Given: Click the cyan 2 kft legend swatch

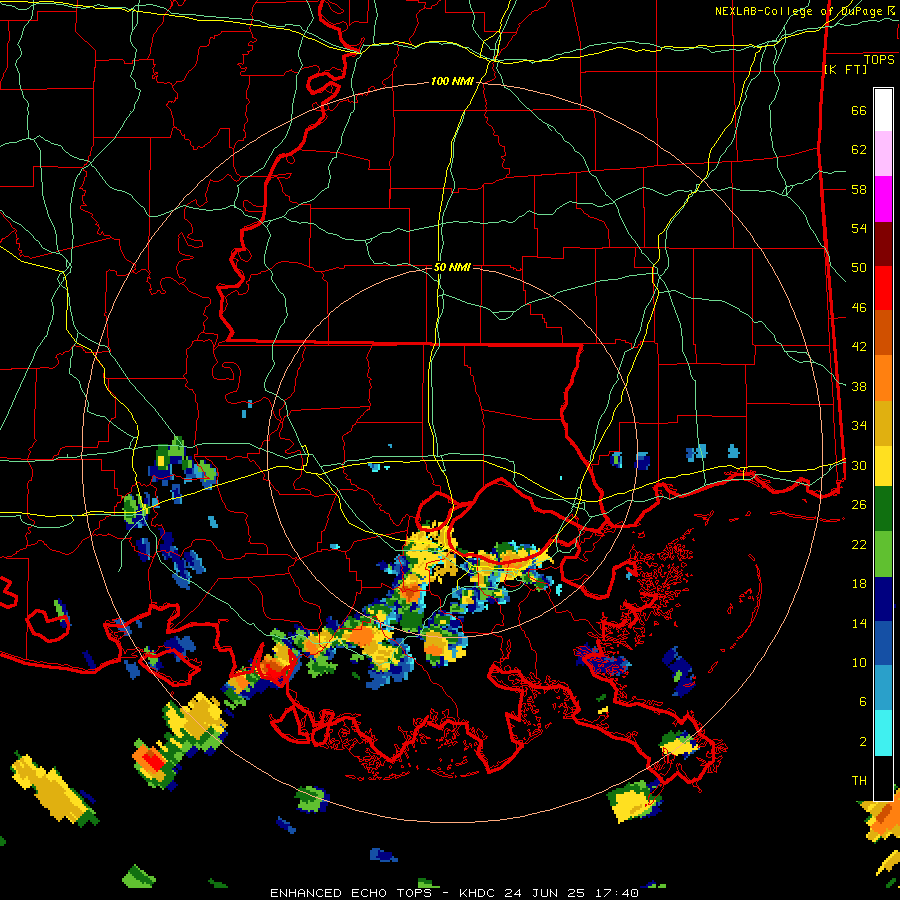Looking at the screenshot, I should [883, 733].
